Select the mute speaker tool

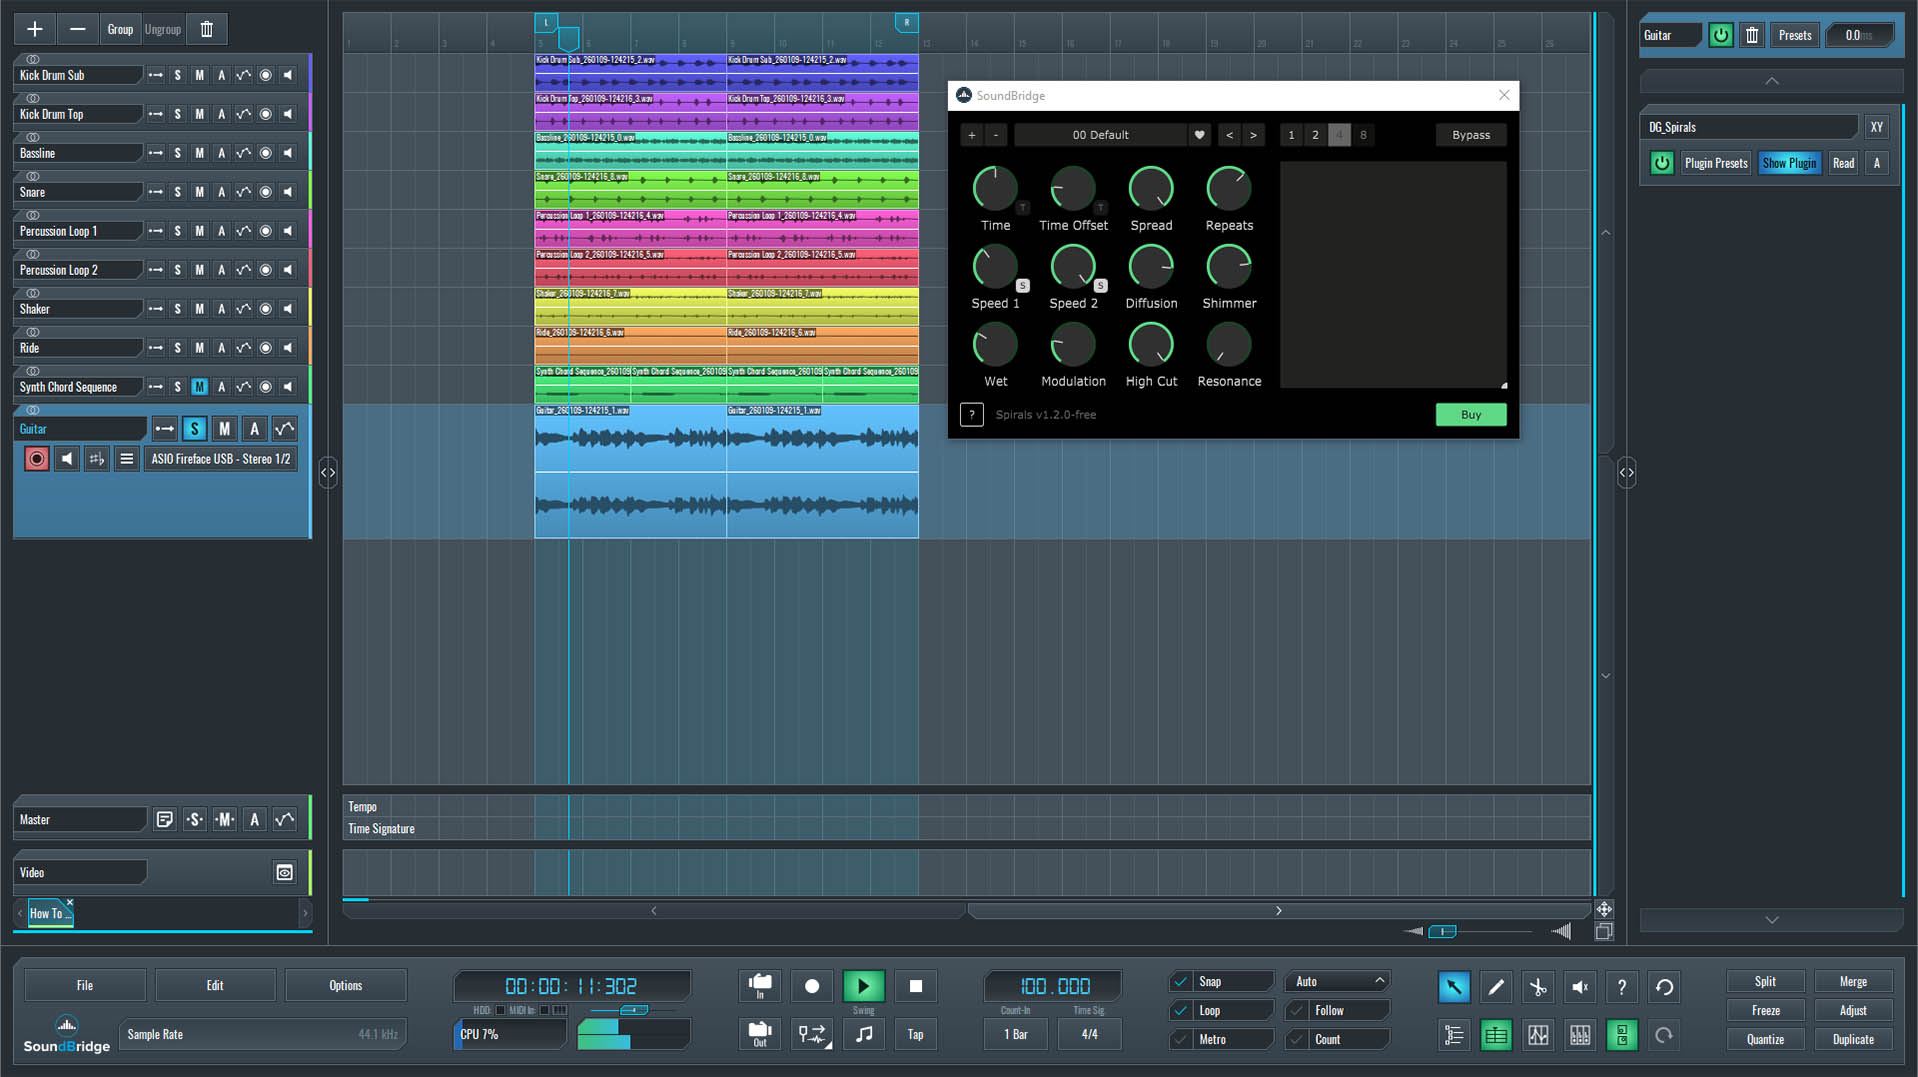point(1580,987)
